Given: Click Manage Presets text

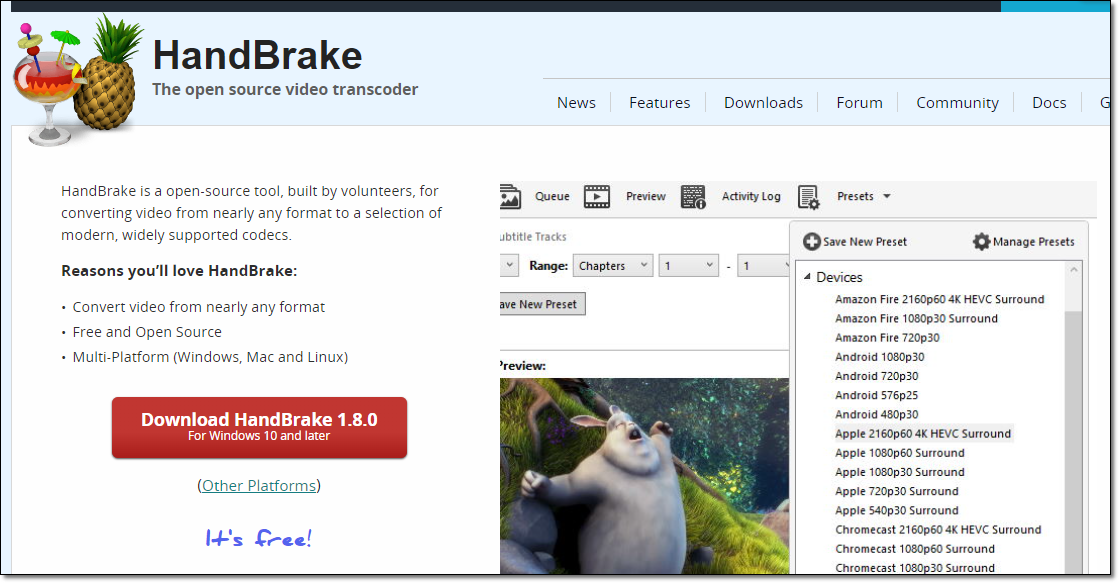Looking at the screenshot, I should coord(1033,242).
